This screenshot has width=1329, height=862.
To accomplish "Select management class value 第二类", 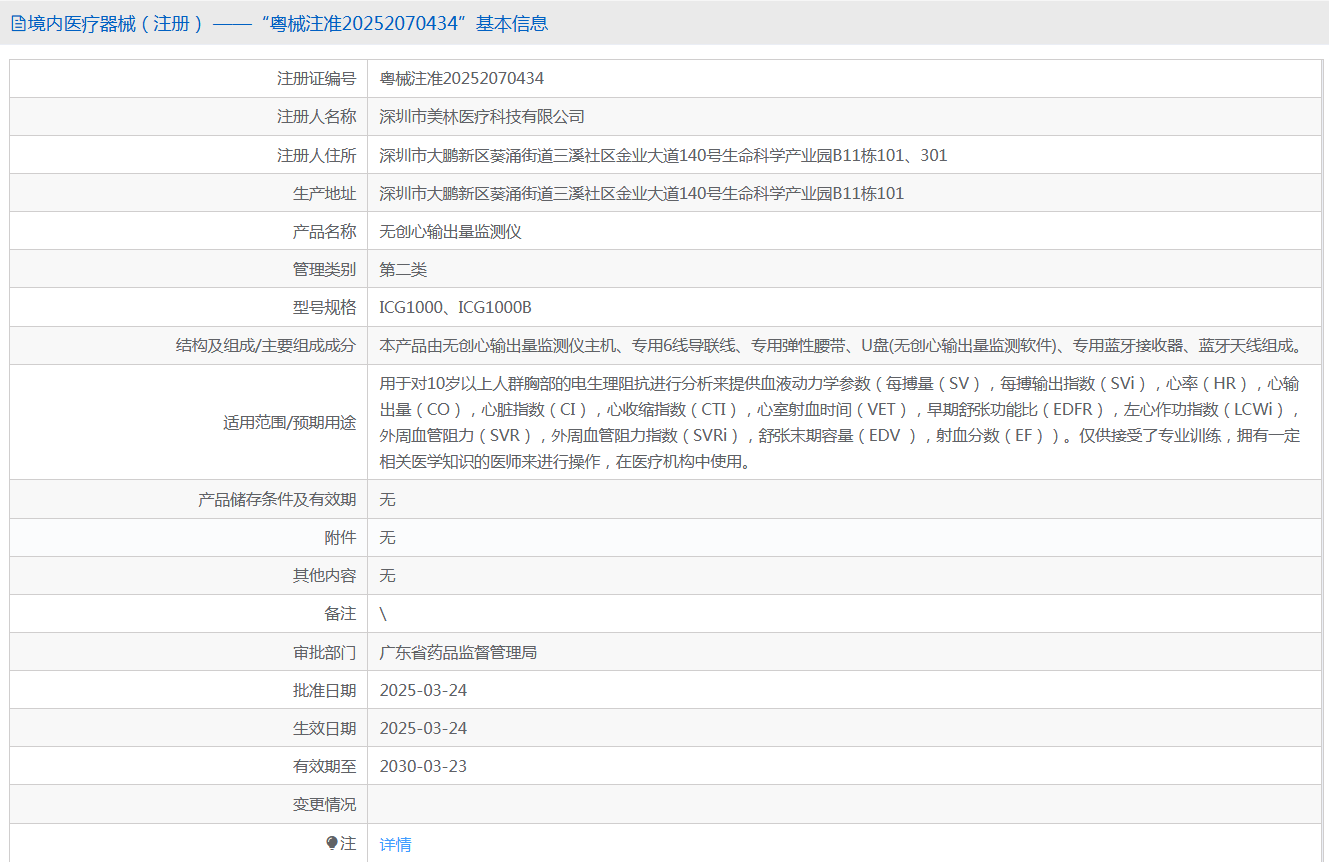I will point(403,269).
